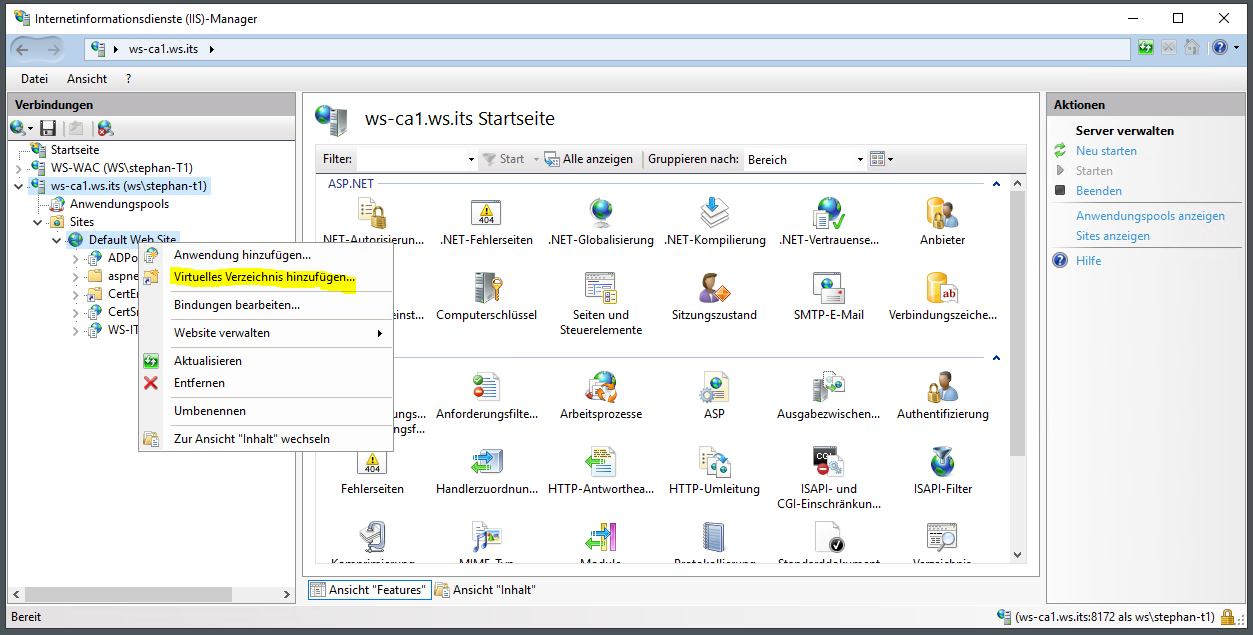Open the Handlerzuordnungen feature icon

(x=487, y=462)
